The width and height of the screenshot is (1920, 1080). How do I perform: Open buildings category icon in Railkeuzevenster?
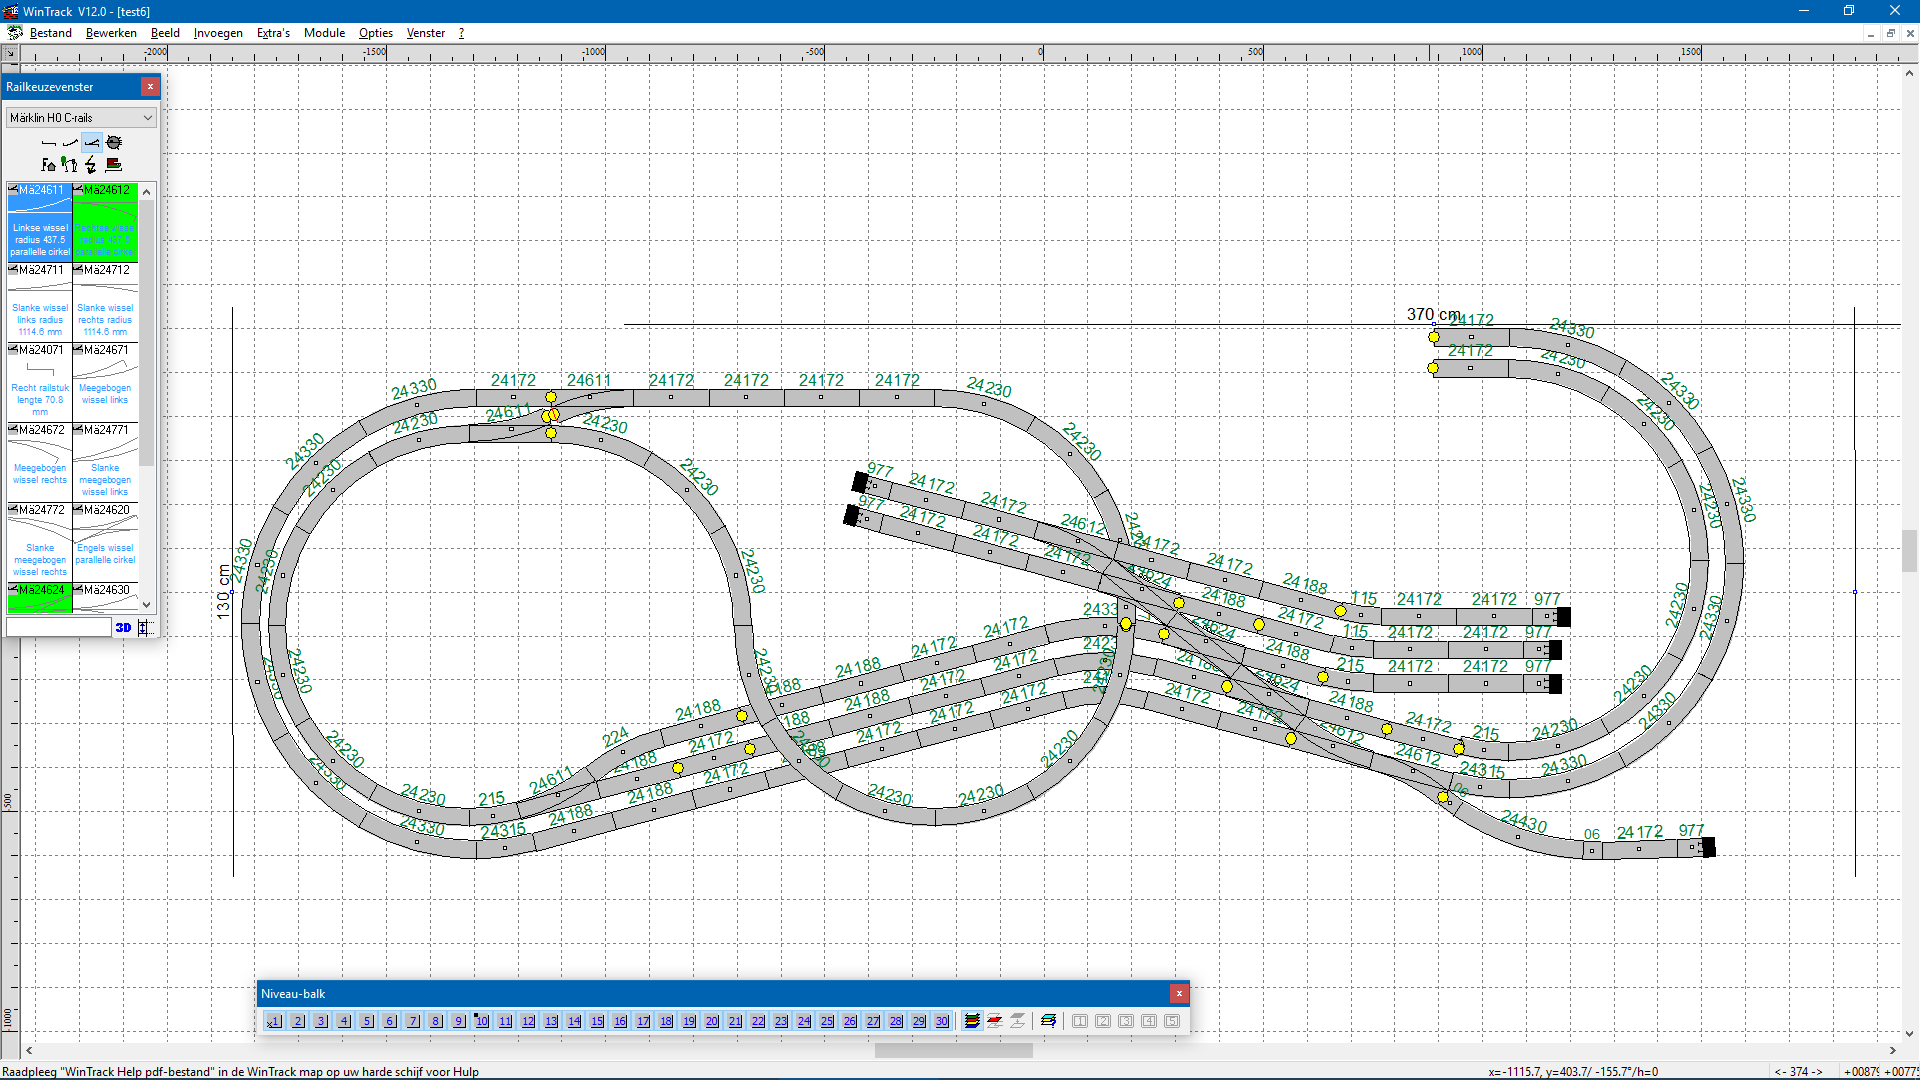[49, 165]
